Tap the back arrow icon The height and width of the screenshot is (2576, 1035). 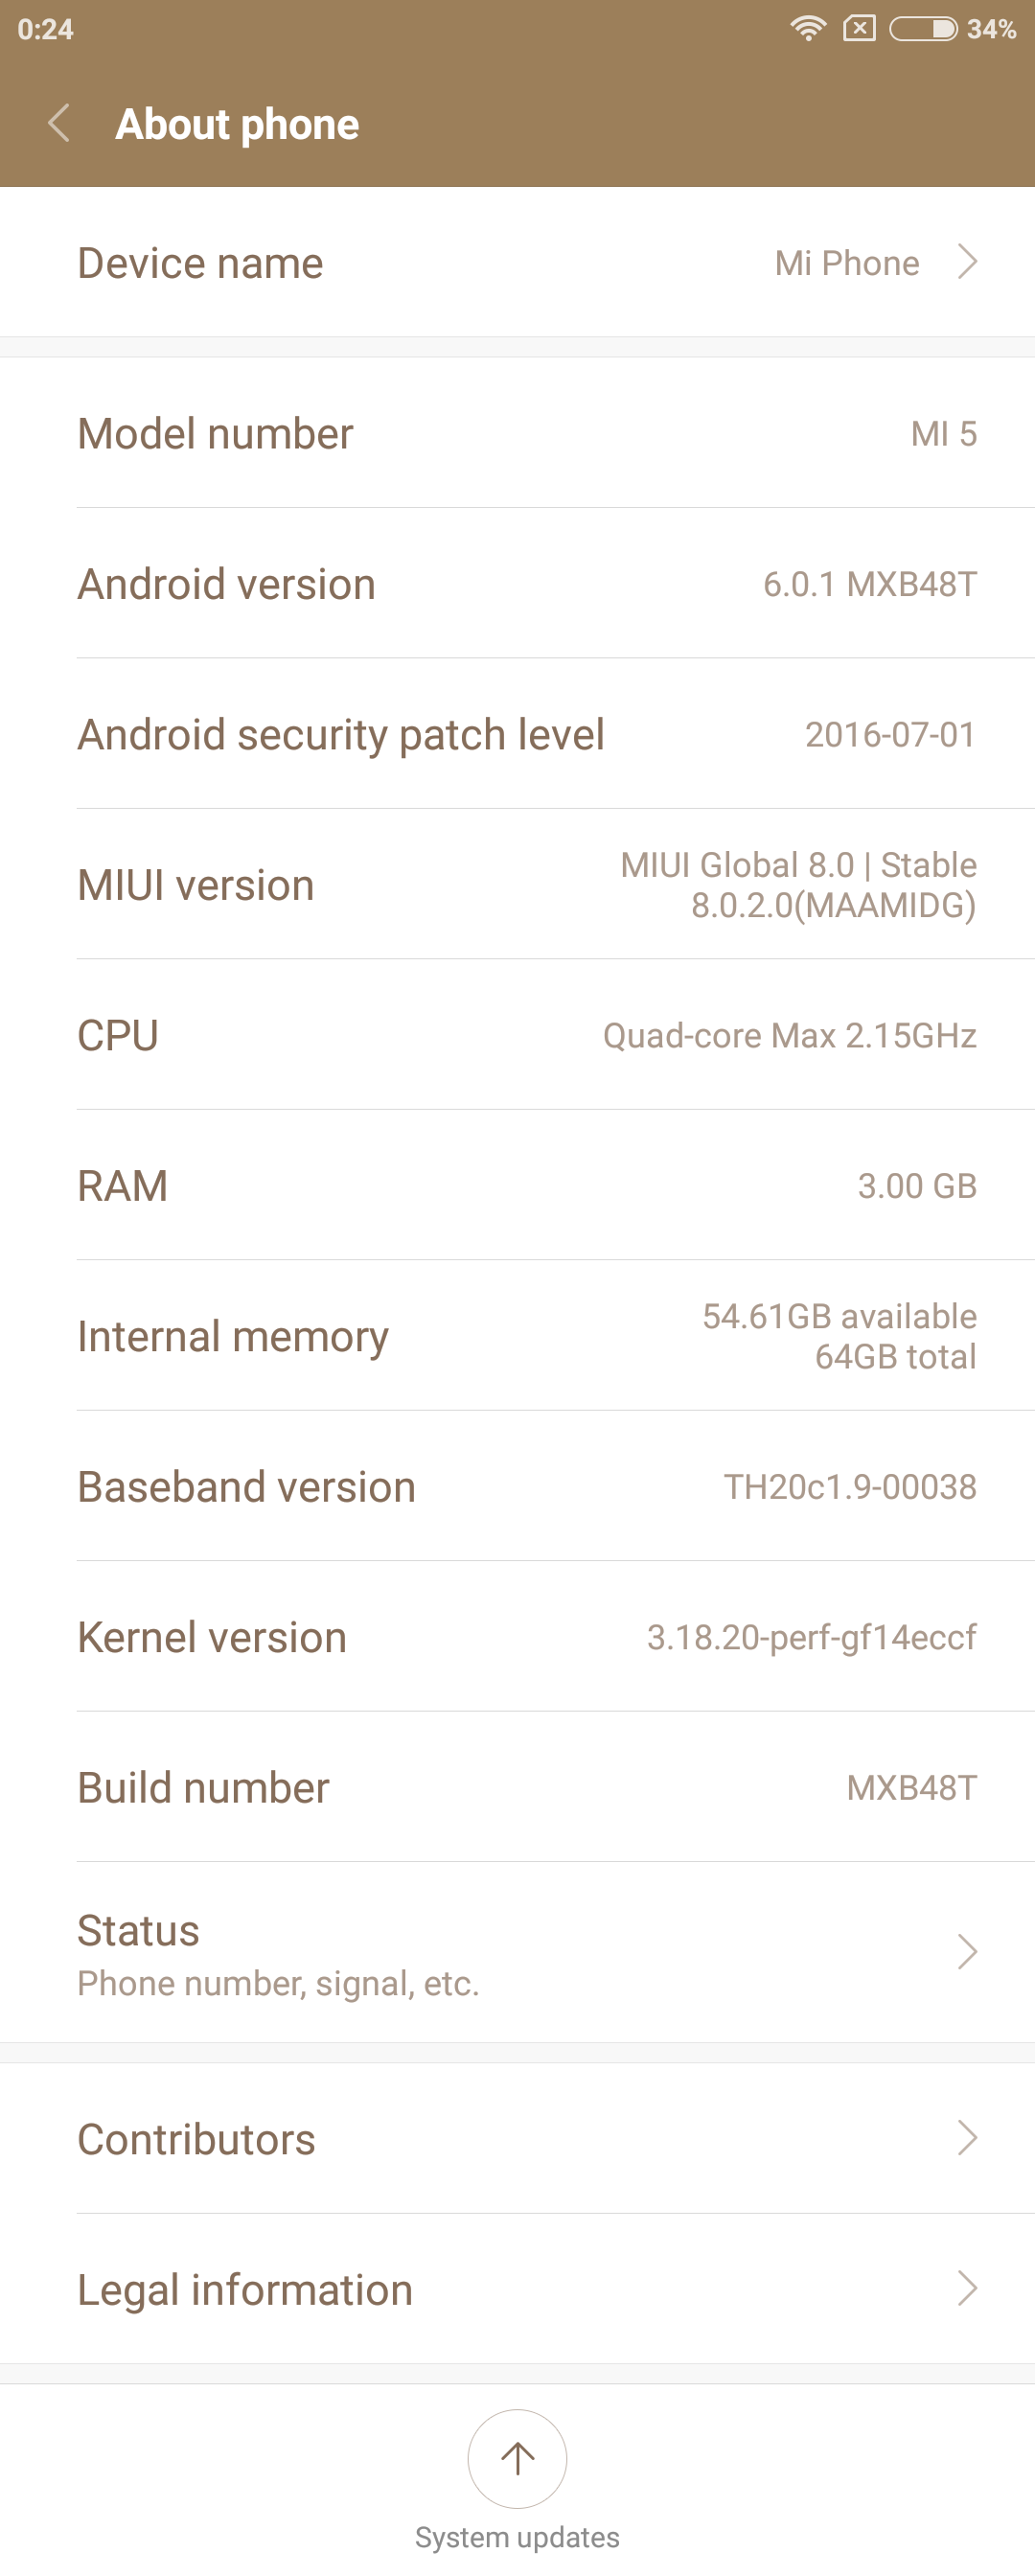click(x=59, y=124)
